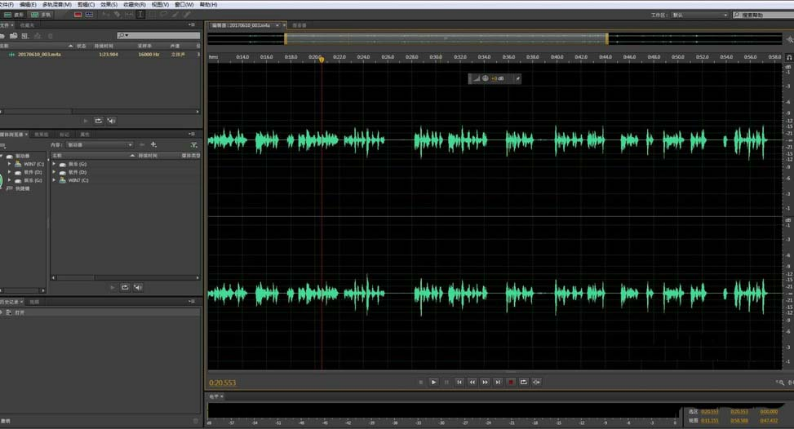The image size is (794, 429).
Task: Click the Files panel search field
Action: 158,35
